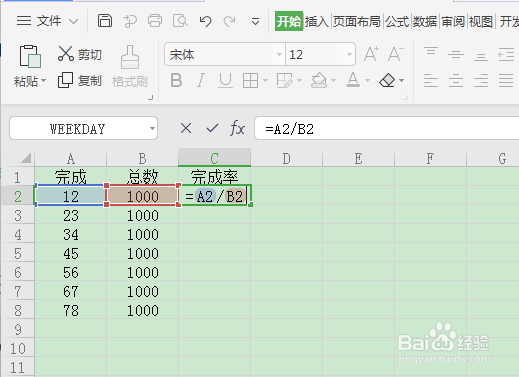Toggle Underline formatting

[225, 80]
